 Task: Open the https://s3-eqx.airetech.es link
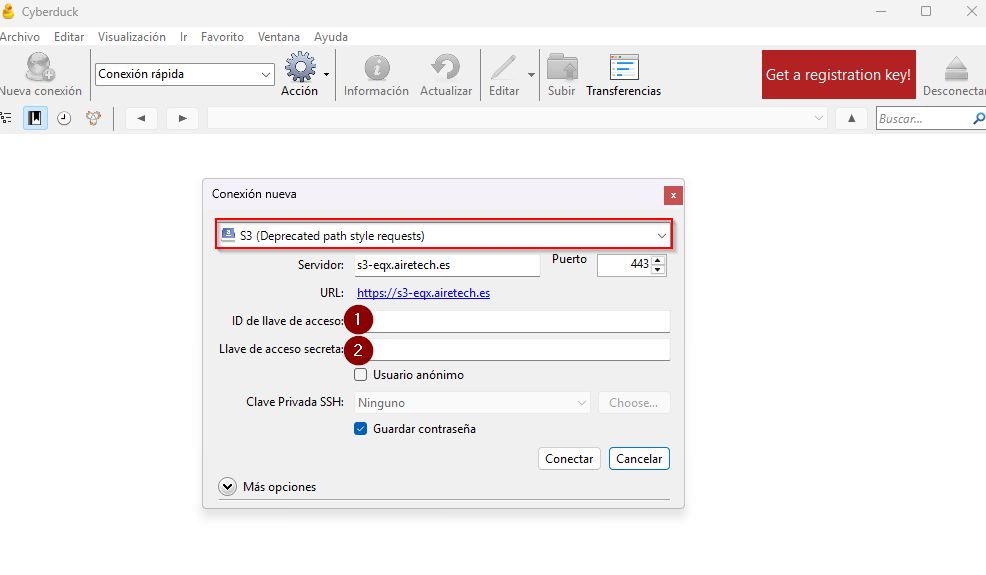[x=423, y=293]
